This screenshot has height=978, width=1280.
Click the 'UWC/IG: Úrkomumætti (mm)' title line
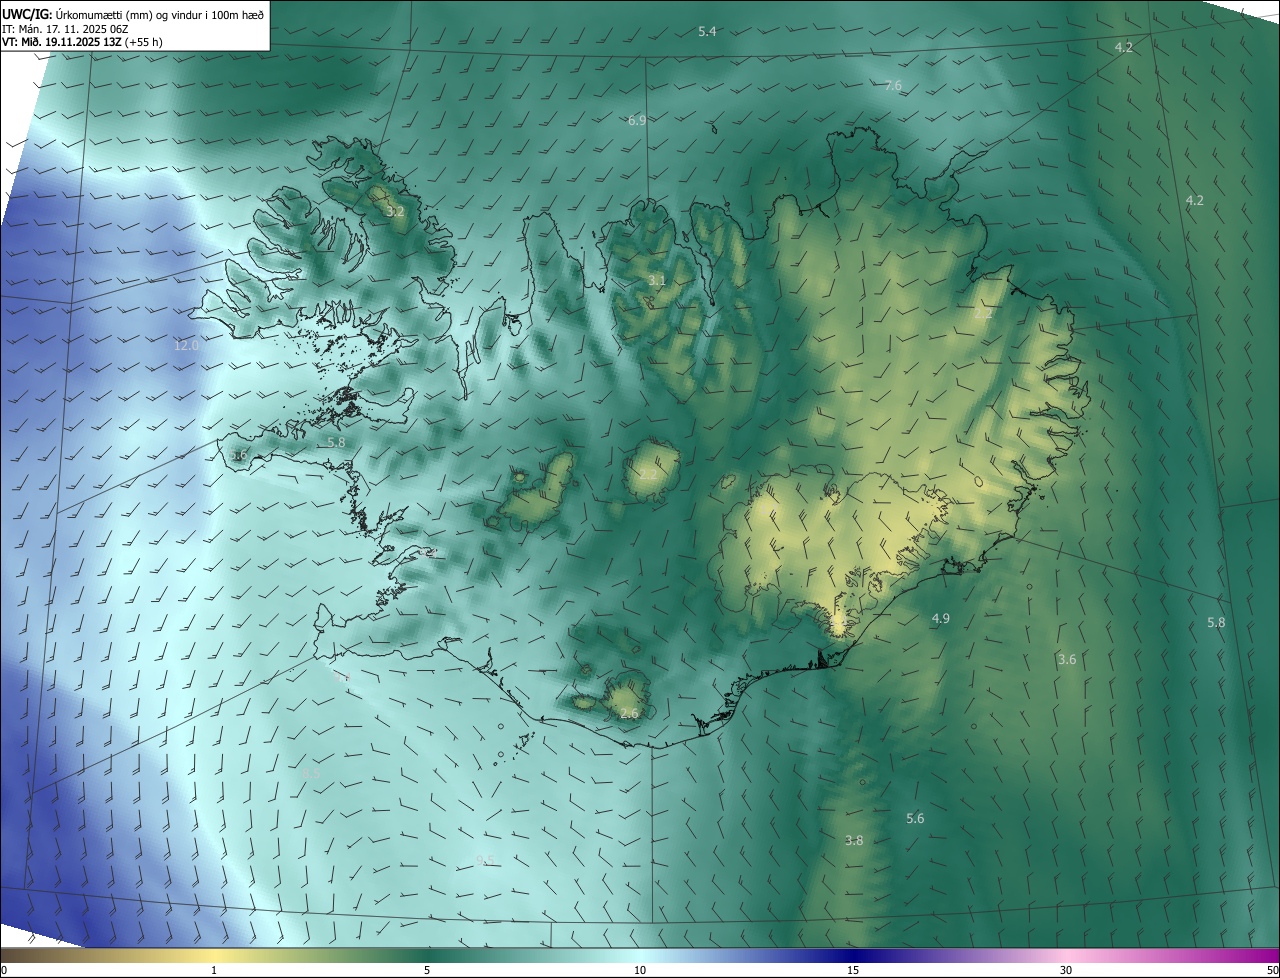(133, 14)
